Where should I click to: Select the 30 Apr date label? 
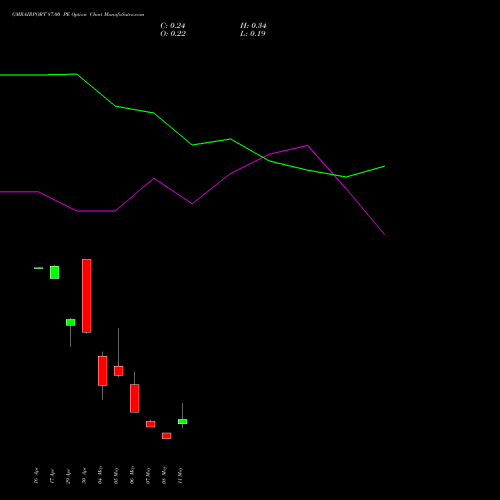pos(84,475)
